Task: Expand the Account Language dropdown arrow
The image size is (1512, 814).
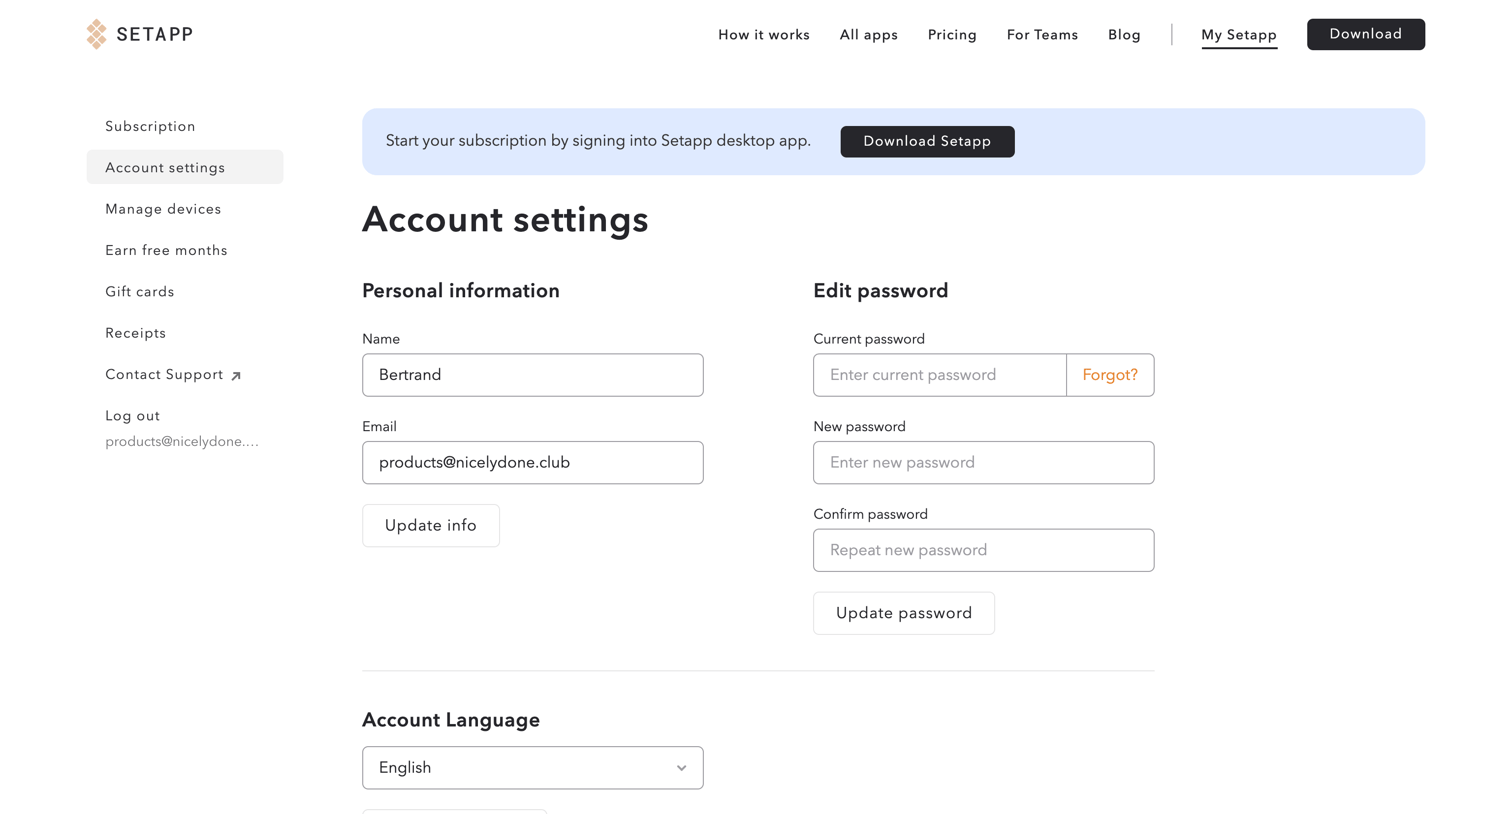Action: tap(681, 768)
